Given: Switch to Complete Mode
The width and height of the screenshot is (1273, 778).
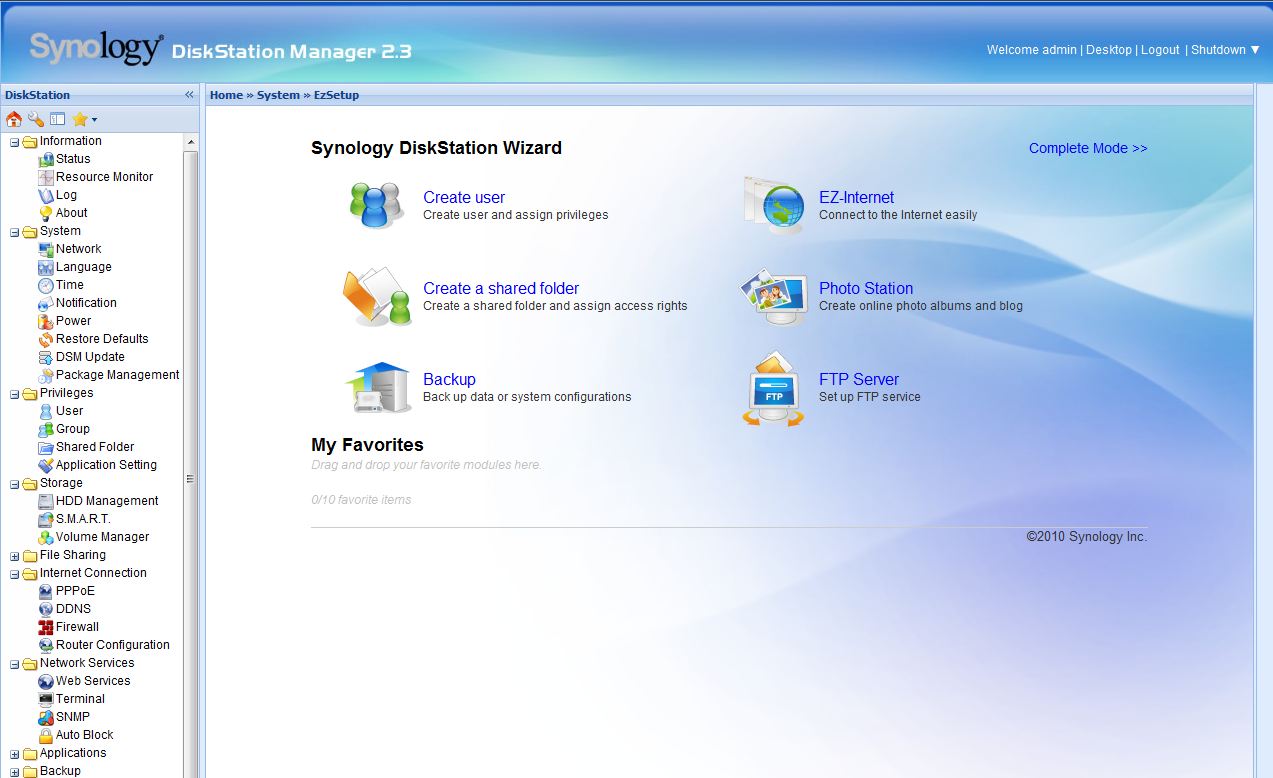Looking at the screenshot, I should tap(1088, 148).
